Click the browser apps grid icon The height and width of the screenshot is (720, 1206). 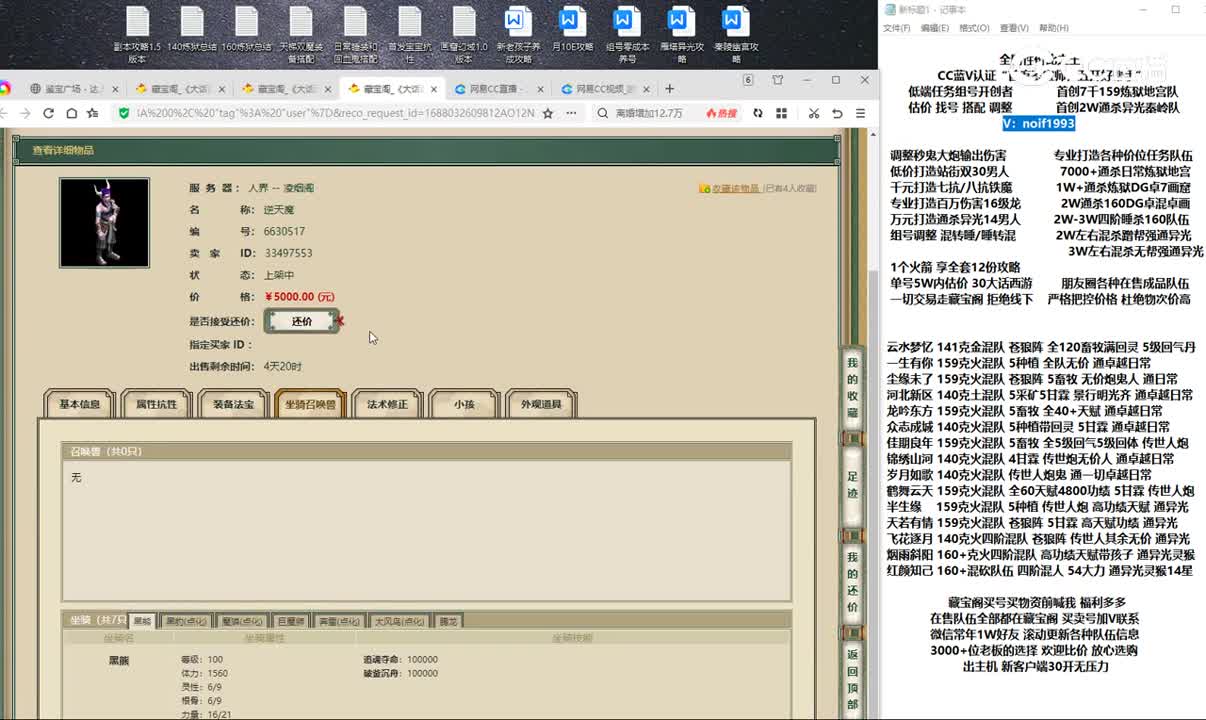point(781,113)
